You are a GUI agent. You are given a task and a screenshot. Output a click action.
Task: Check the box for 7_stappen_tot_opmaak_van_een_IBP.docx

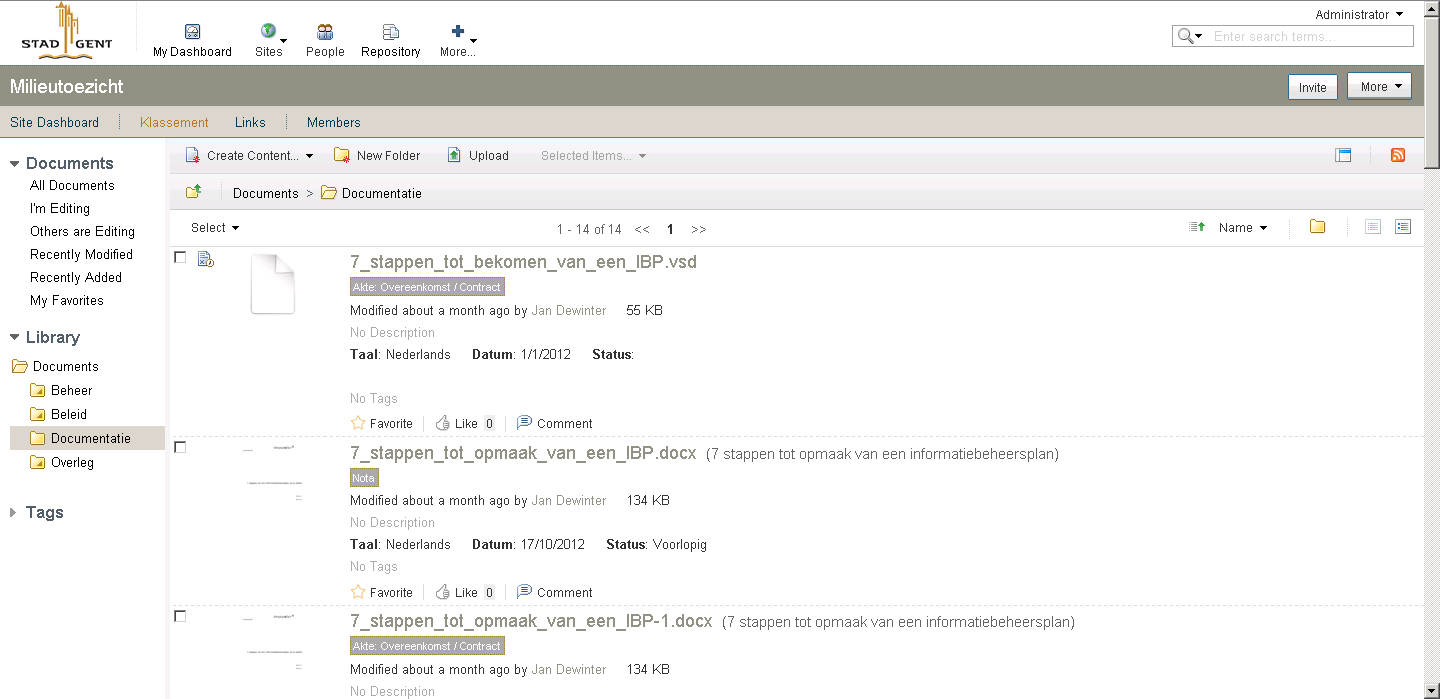(x=180, y=447)
